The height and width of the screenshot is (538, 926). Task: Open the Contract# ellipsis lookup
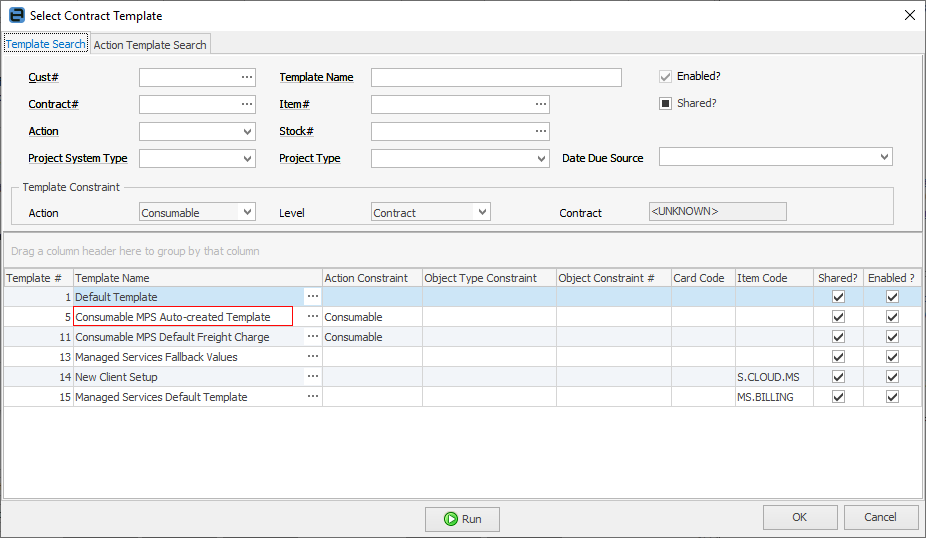pos(247,104)
